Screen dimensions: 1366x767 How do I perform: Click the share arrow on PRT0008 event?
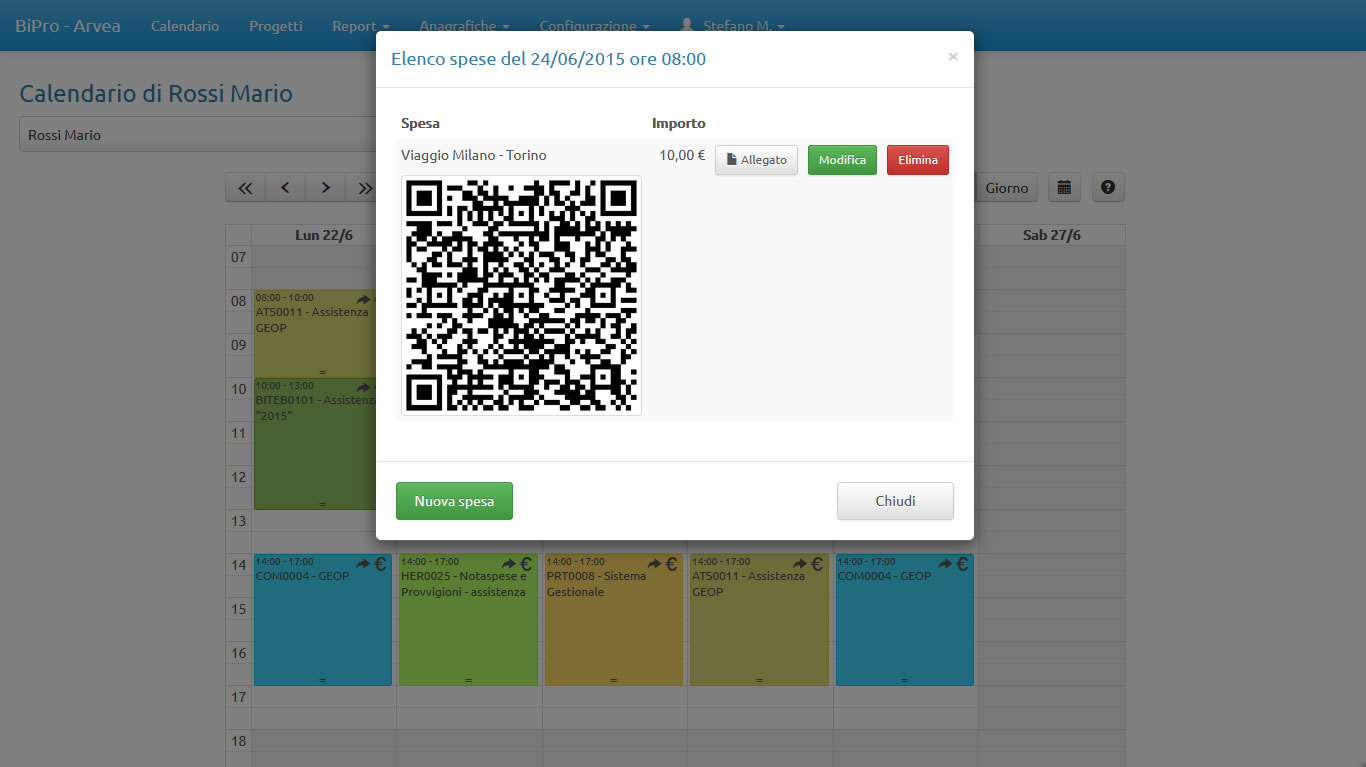pos(654,564)
